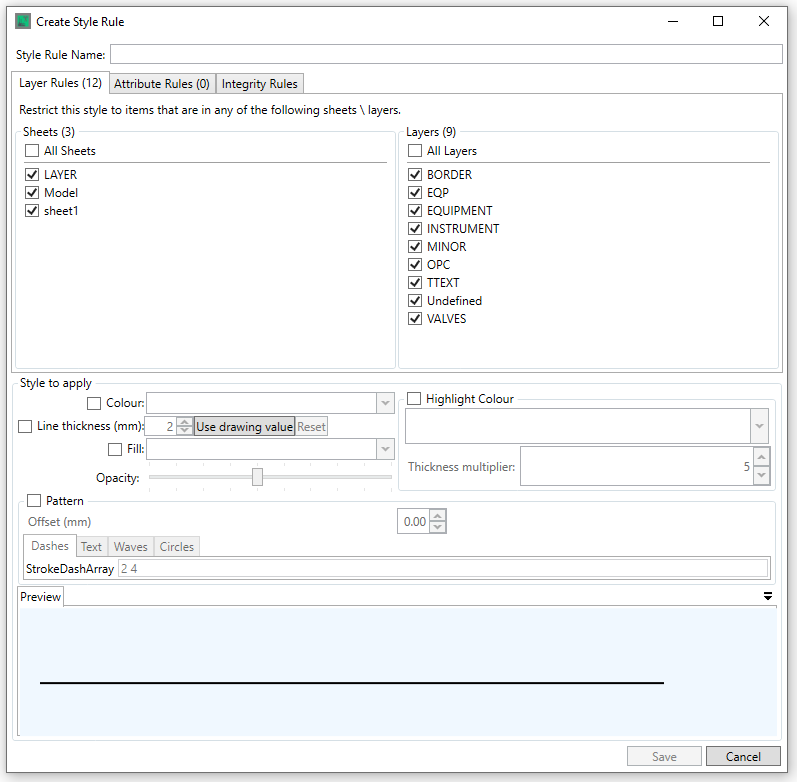Uncheck the BORDER layer checkbox
This screenshot has height=782, width=797.
point(416,175)
